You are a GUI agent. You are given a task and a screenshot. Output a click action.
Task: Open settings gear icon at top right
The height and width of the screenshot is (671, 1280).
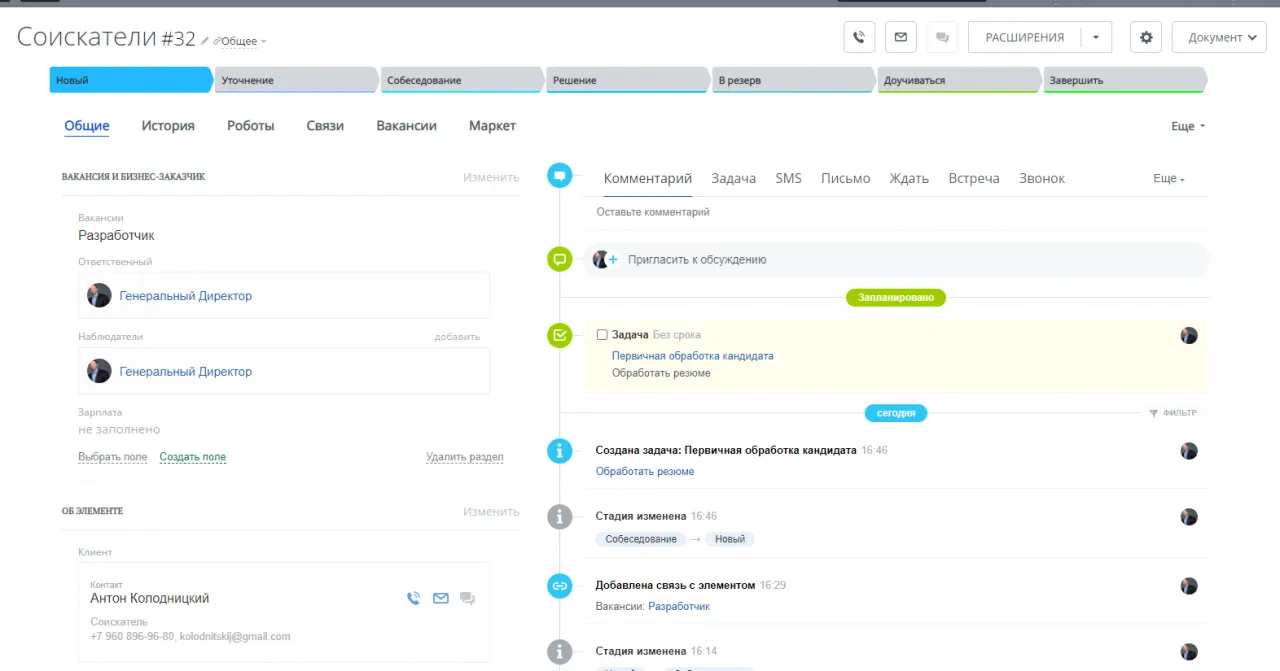click(x=1146, y=38)
